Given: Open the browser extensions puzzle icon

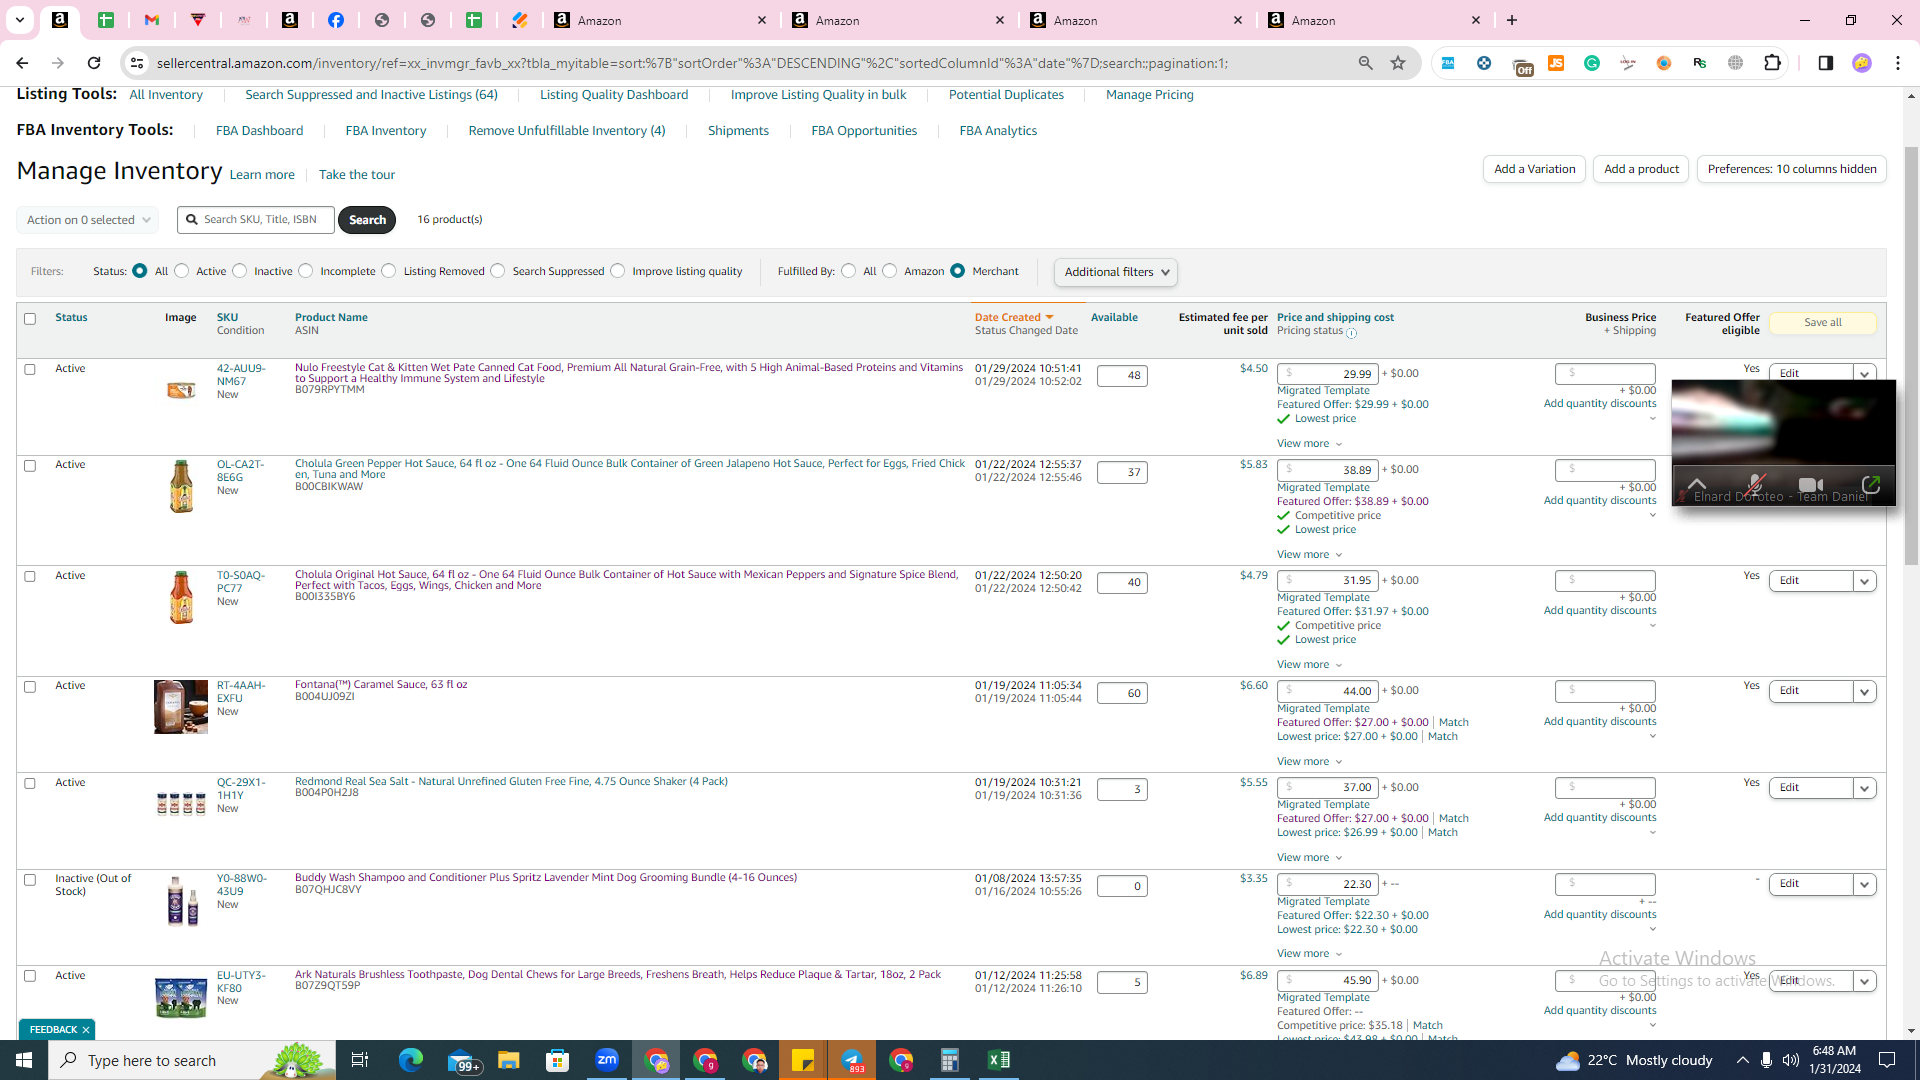Looking at the screenshot, I should pos(1772,63).
